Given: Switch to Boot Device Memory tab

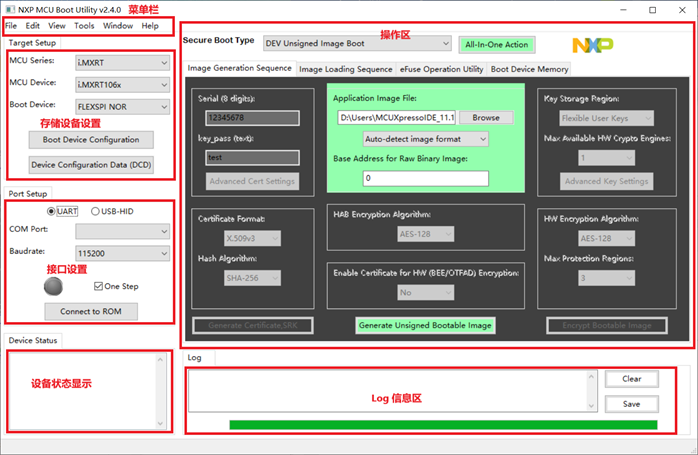Looking at the screenshot, I should pyautogui.click(x=529, y=69).
